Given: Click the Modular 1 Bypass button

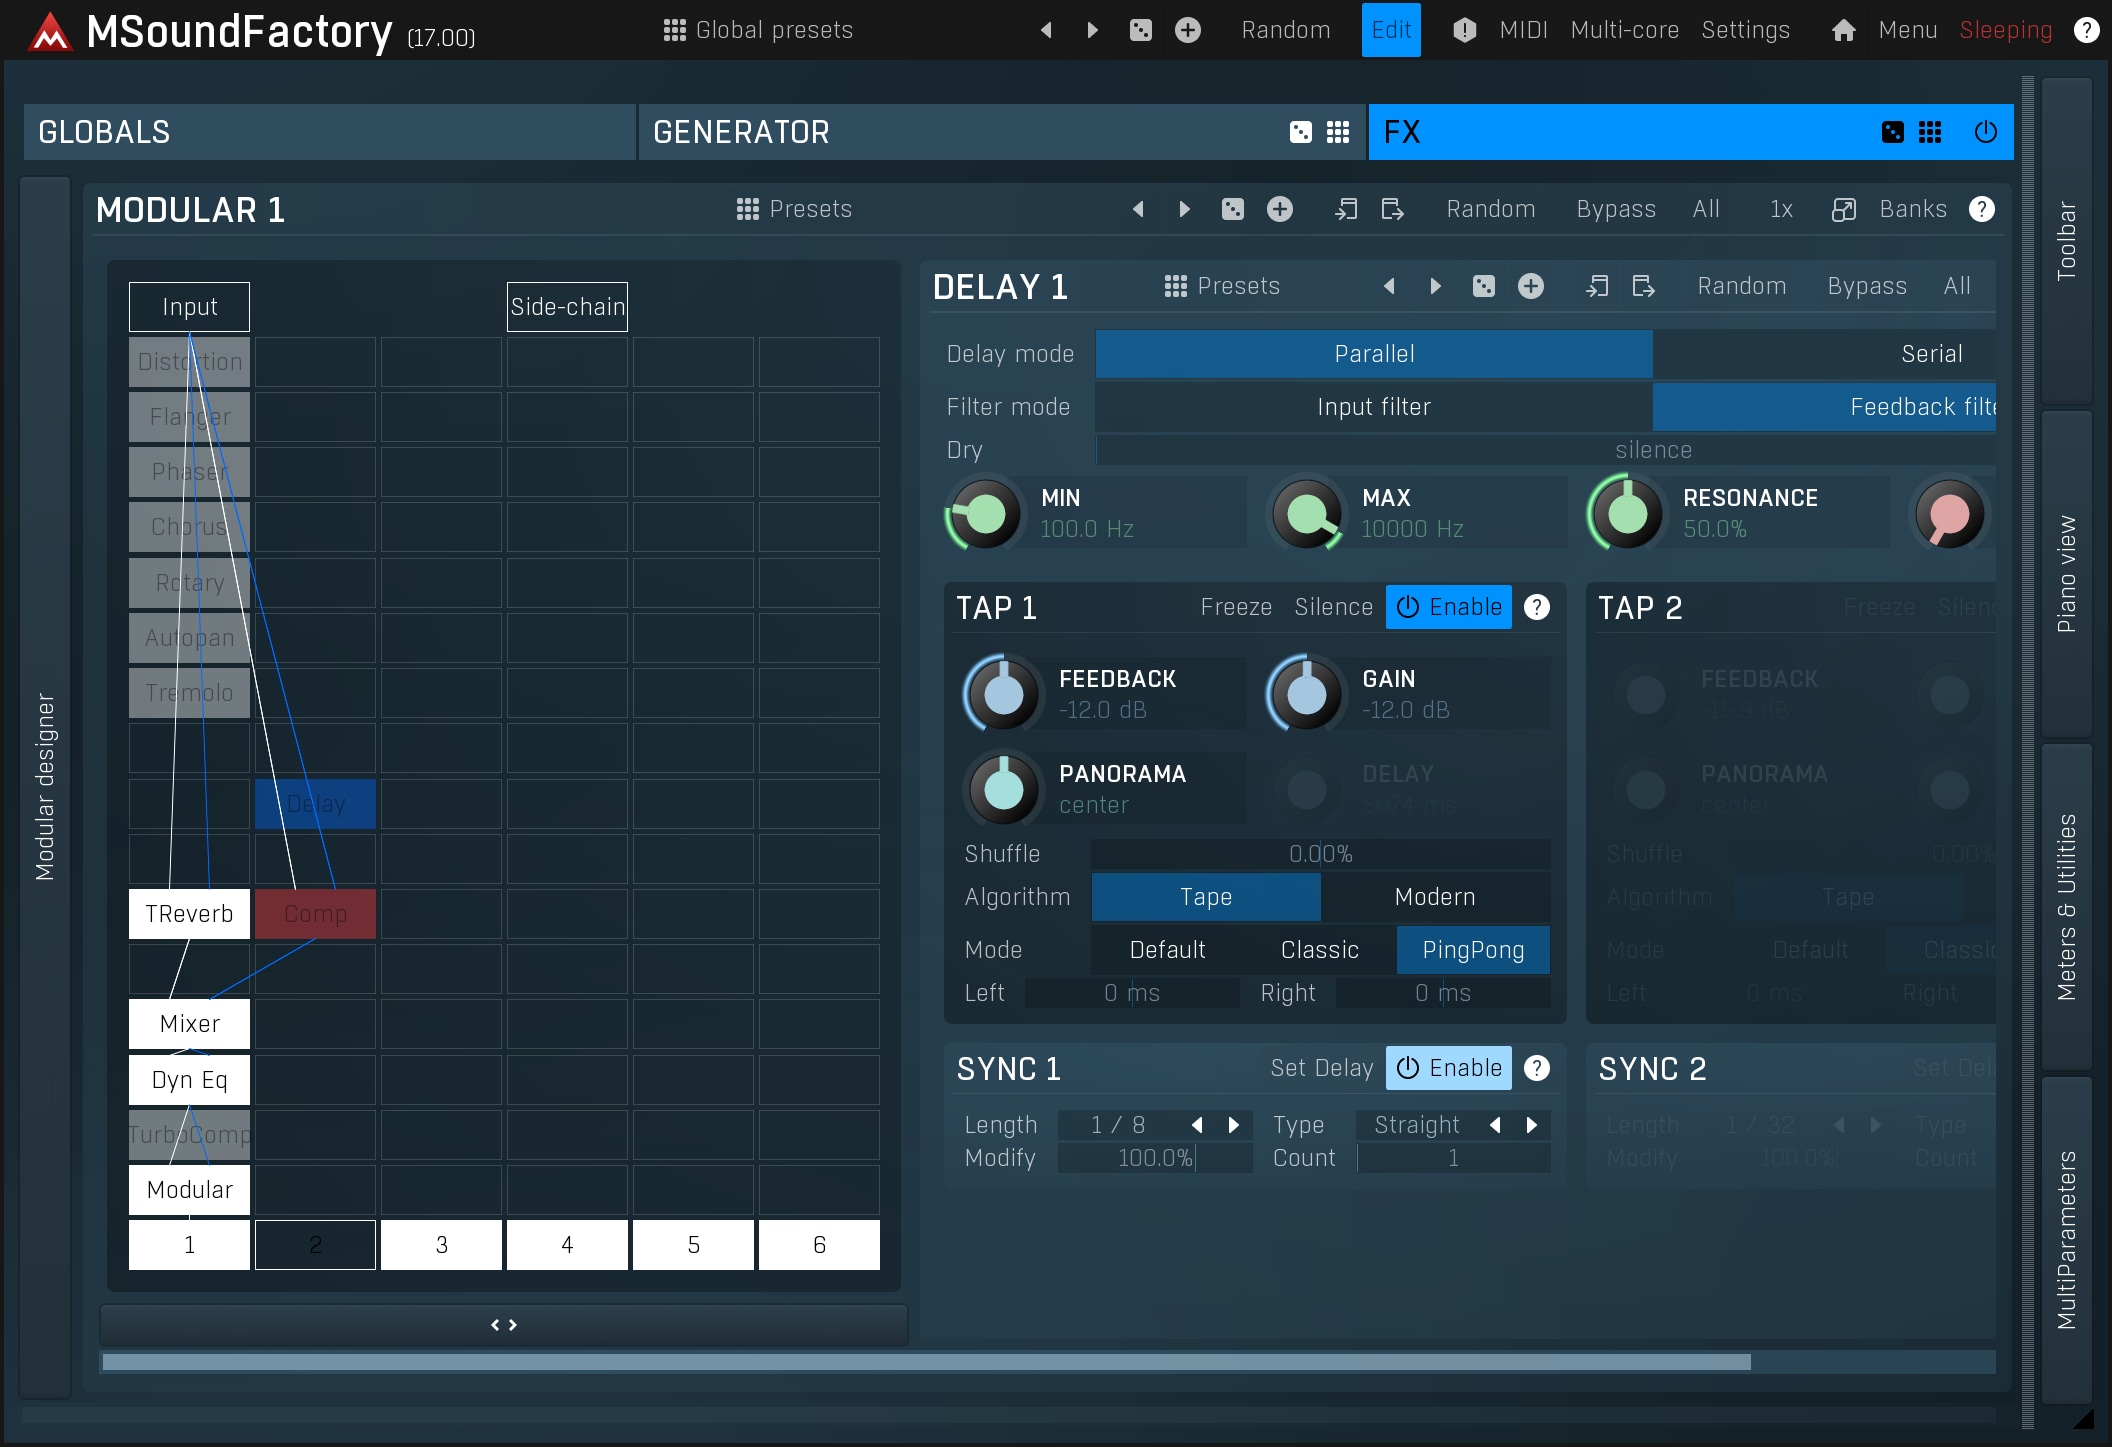Looking at the screenshot, I should (x=1615, y=209).
